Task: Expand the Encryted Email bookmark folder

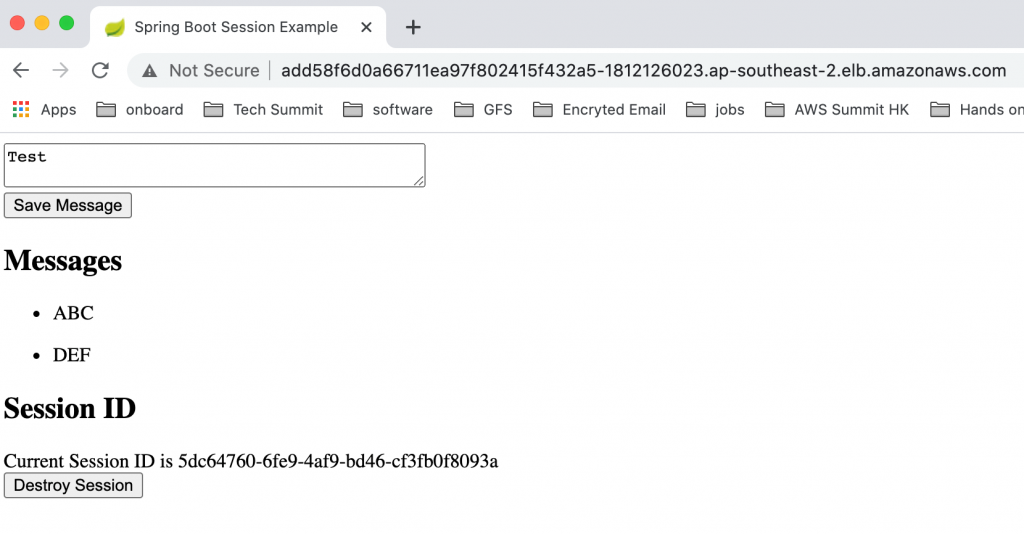Action: pyautogui.click(x=600, y=109)
